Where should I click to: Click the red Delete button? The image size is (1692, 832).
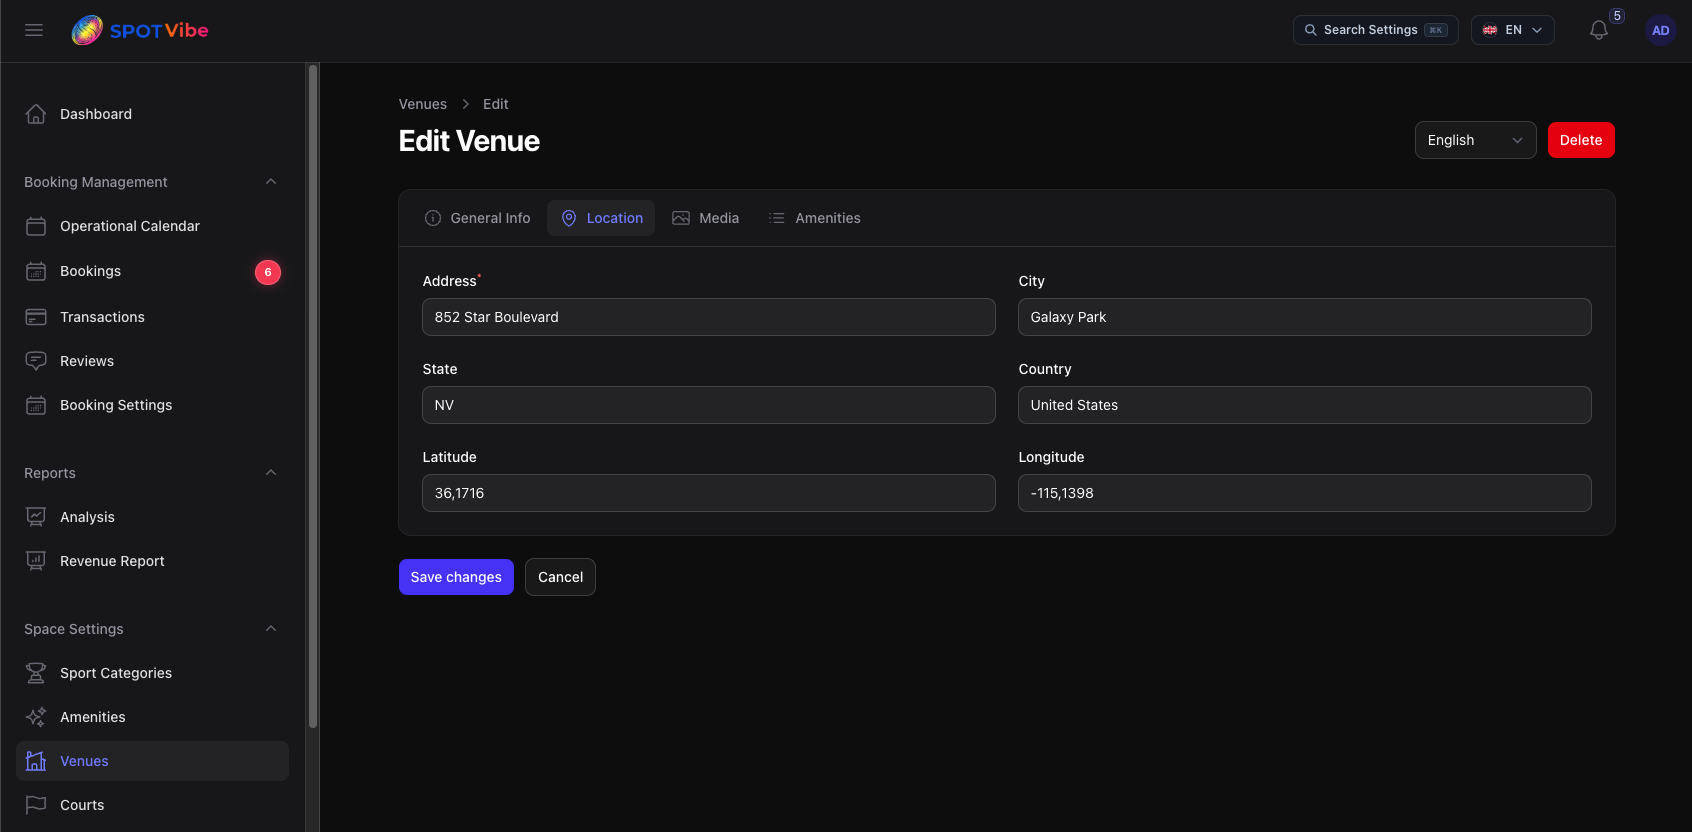click(x=1581, y=140)
